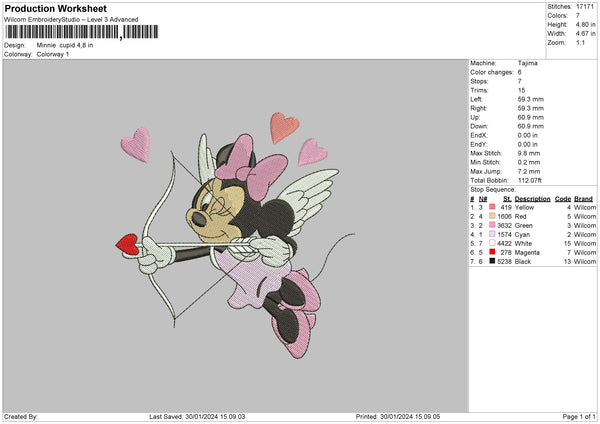Viewport: 600px width, 424px height.
Task: Select the Stitches value 17171
Action: pyautogui.click(x=585, y=7)
